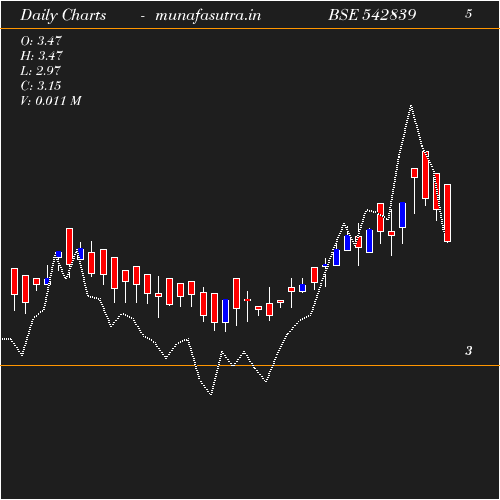The width and height of the screenshot is (500, 500).
Task: Click the "Daily Charts" title text
Action: [63, 16]
